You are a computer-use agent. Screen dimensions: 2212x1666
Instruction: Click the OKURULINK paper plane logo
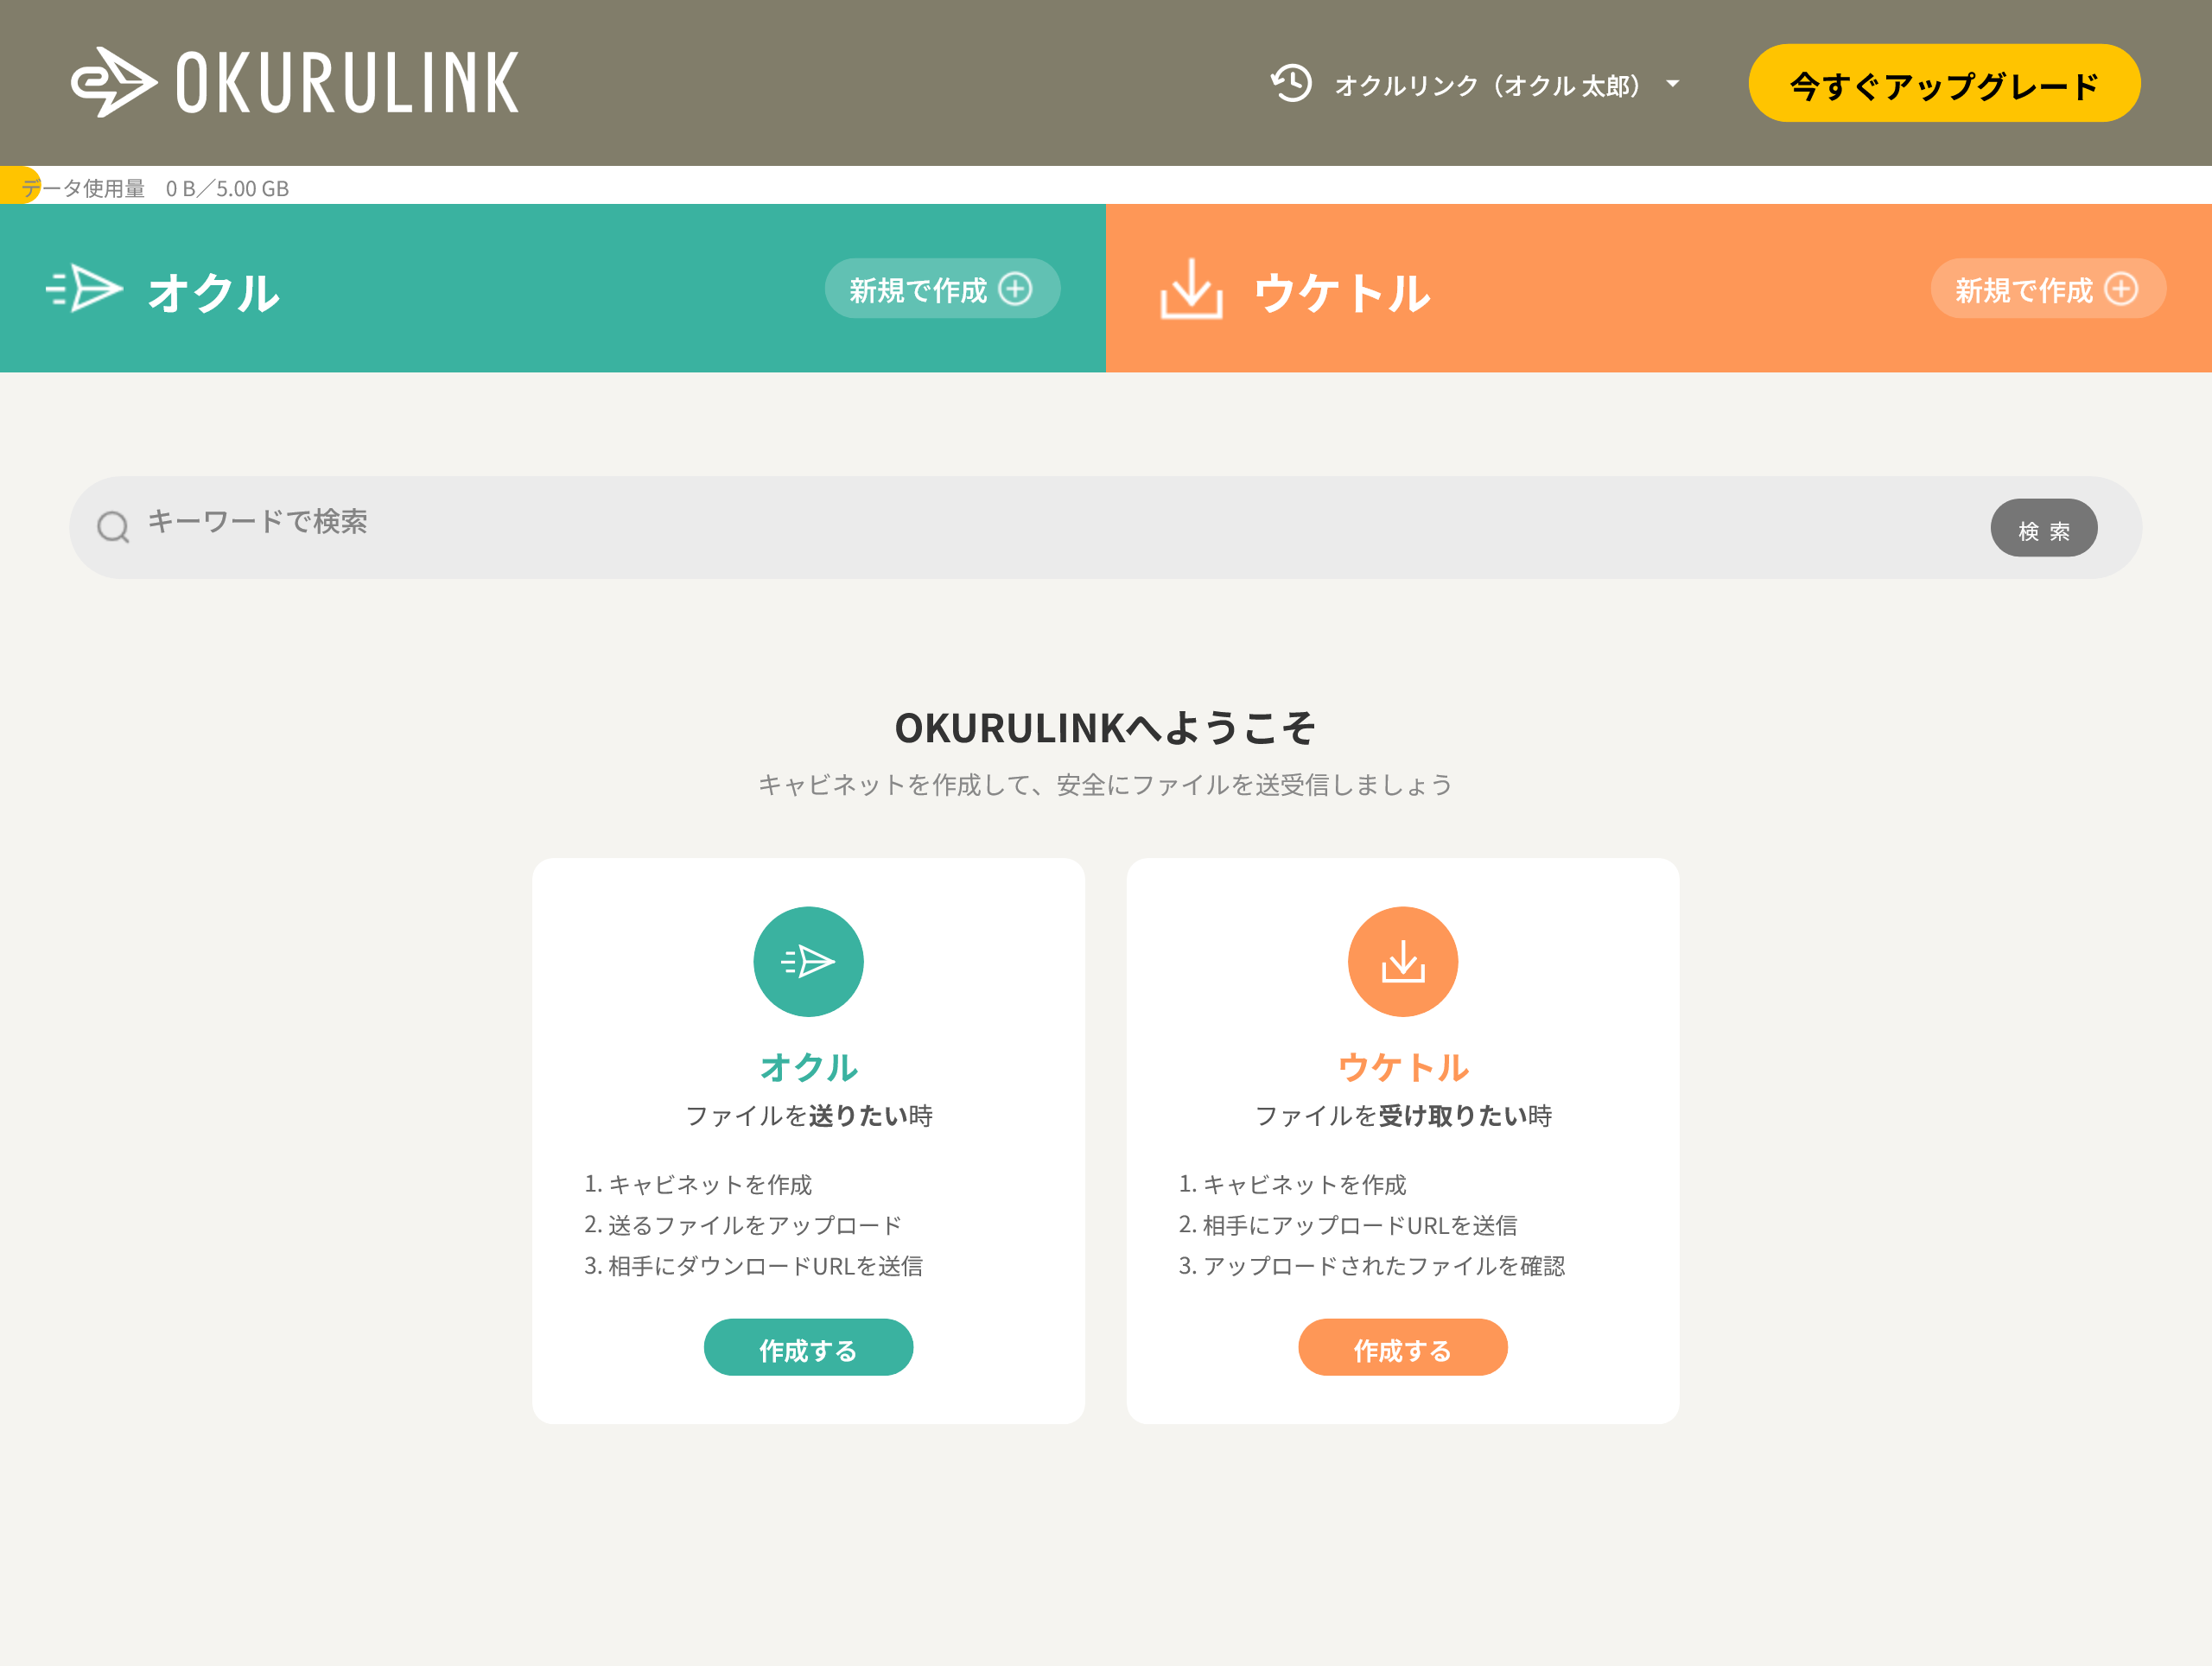coord(113,83)
